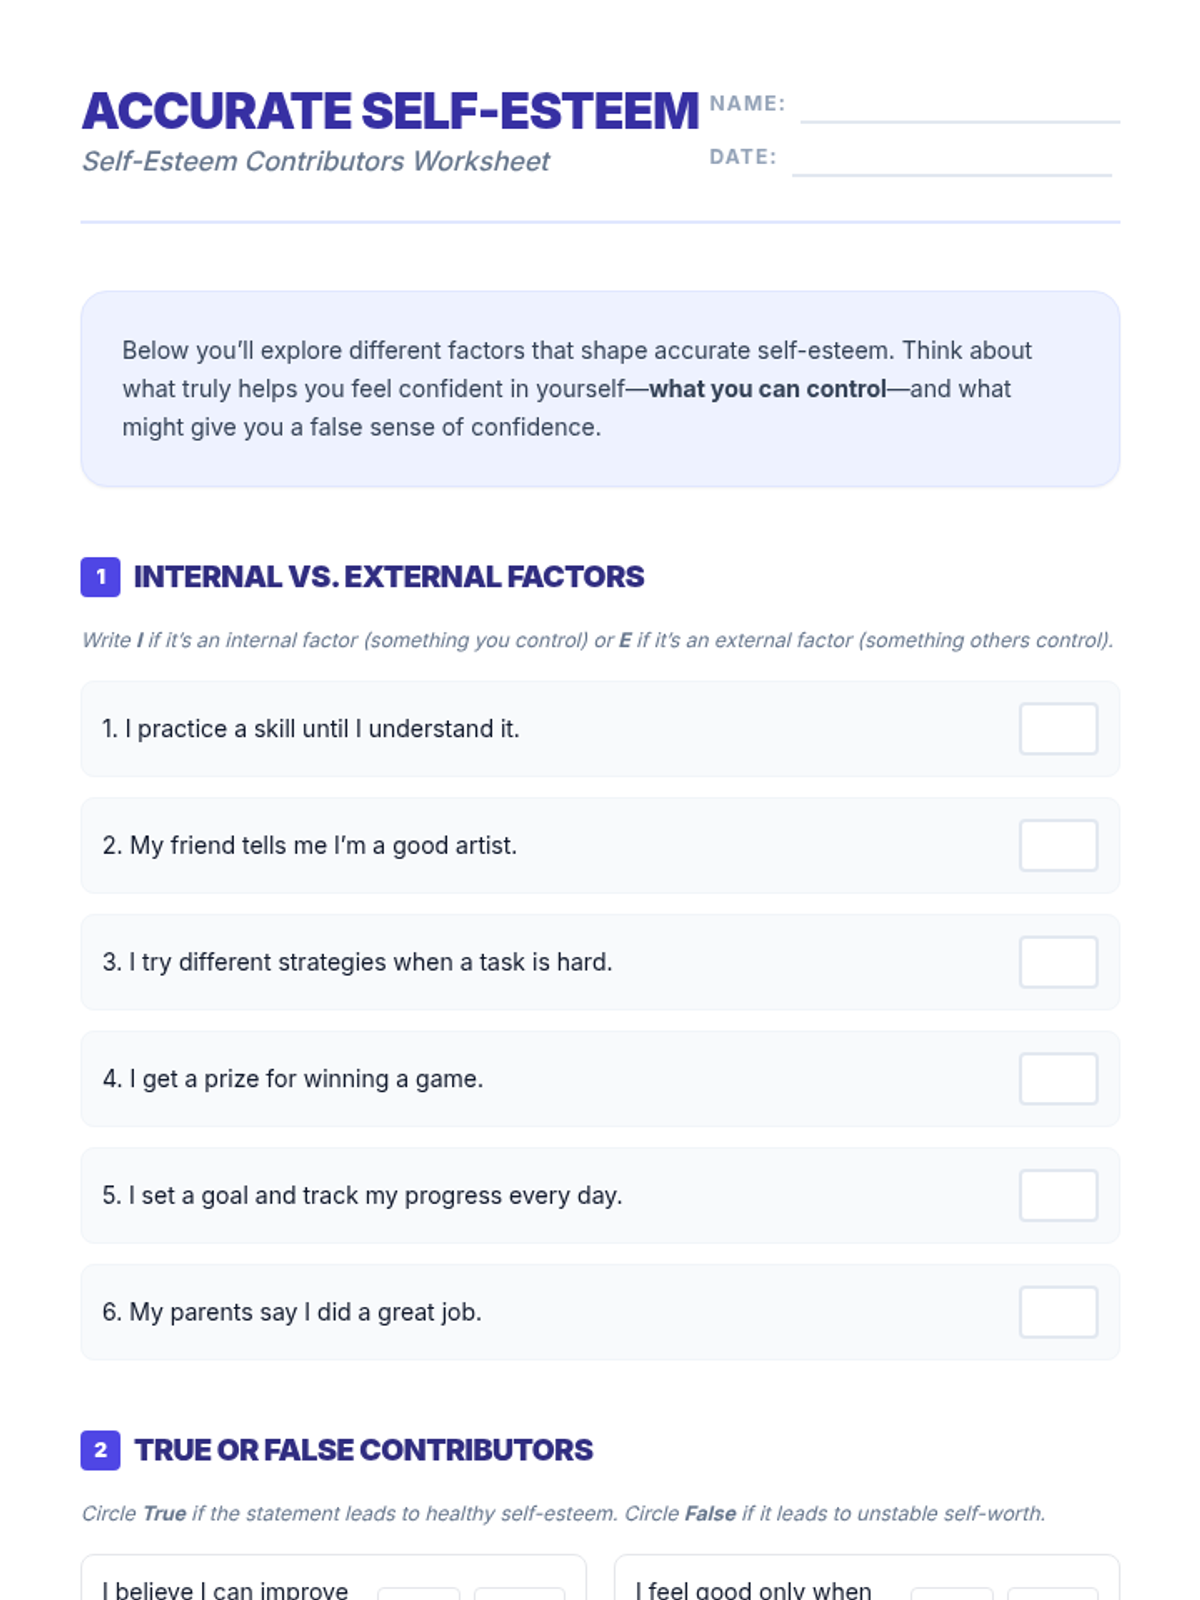This screenshot has width=1200, height=1600.
Task: Select answer box for practicing a skill
Action: tap(1058, 729)
